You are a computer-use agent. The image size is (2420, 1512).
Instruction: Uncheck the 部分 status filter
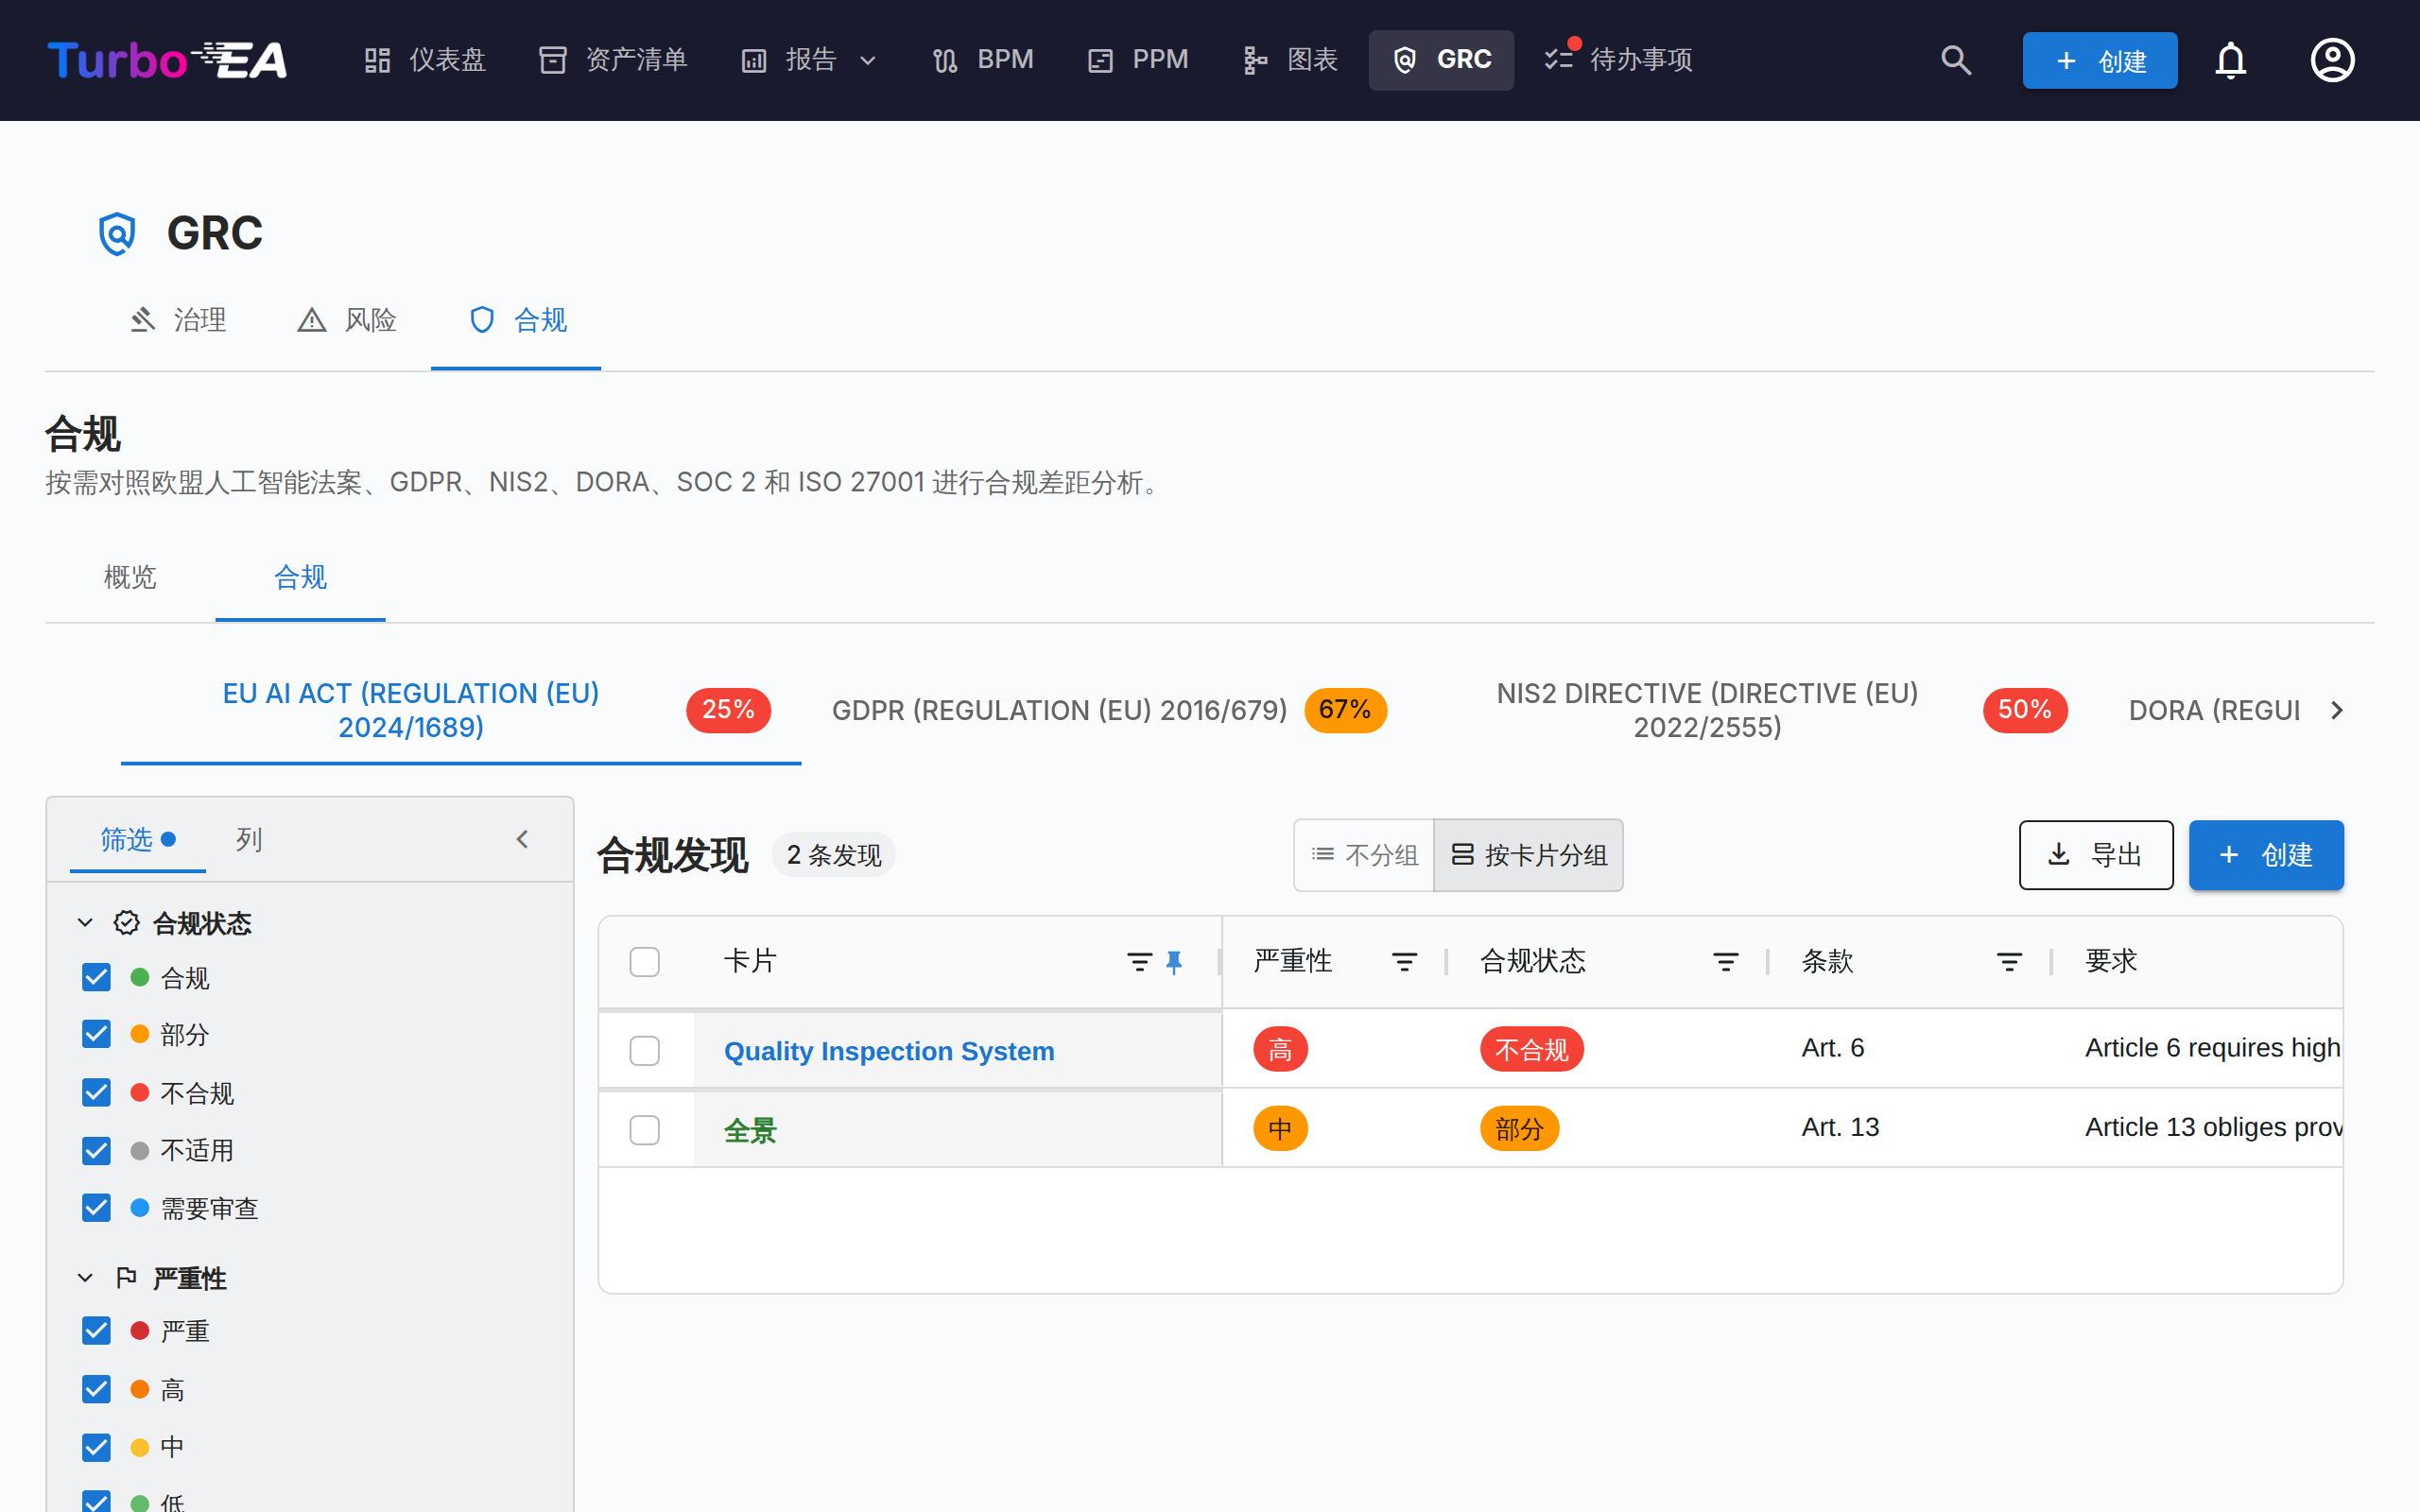click(96, 1034)
